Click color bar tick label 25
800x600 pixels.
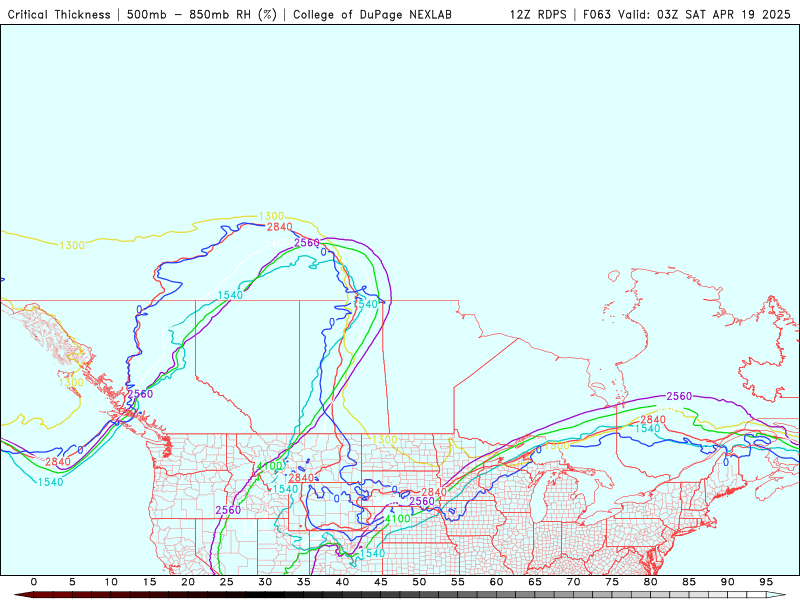(x=227, y=582)
